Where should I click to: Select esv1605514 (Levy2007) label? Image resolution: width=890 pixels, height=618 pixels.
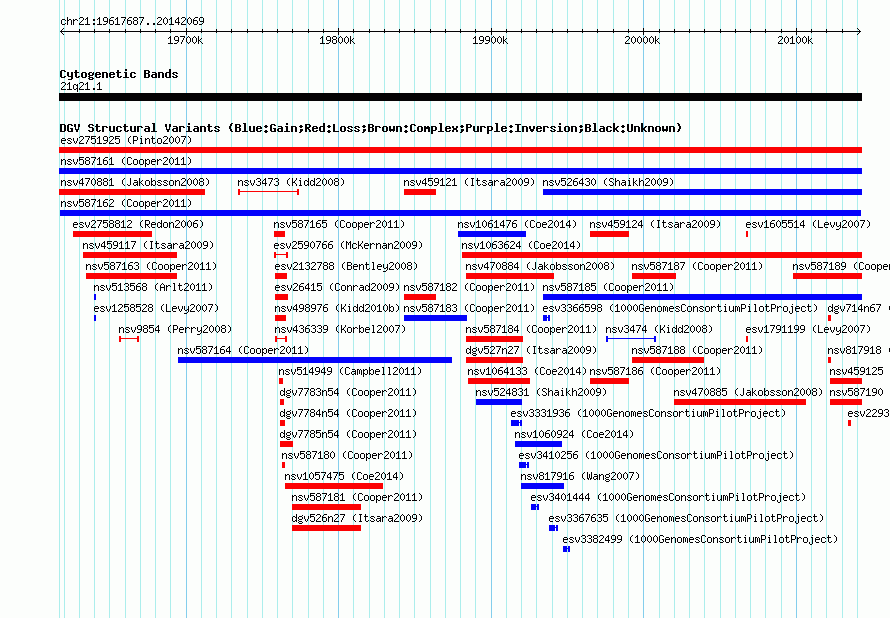[808, 224]
